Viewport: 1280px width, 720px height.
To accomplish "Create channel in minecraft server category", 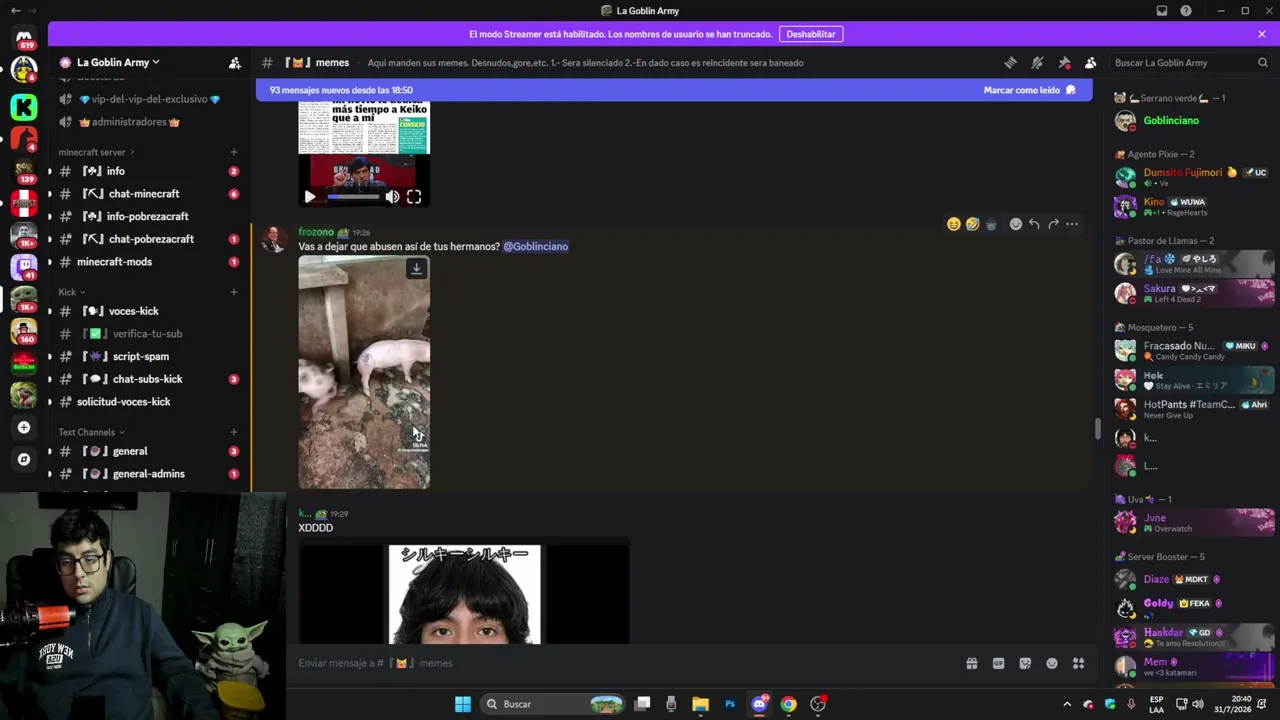I will (234, 152).
